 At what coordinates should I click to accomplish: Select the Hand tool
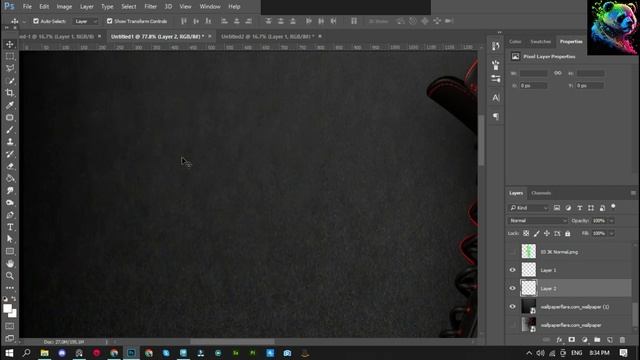[x=10, y=264]
